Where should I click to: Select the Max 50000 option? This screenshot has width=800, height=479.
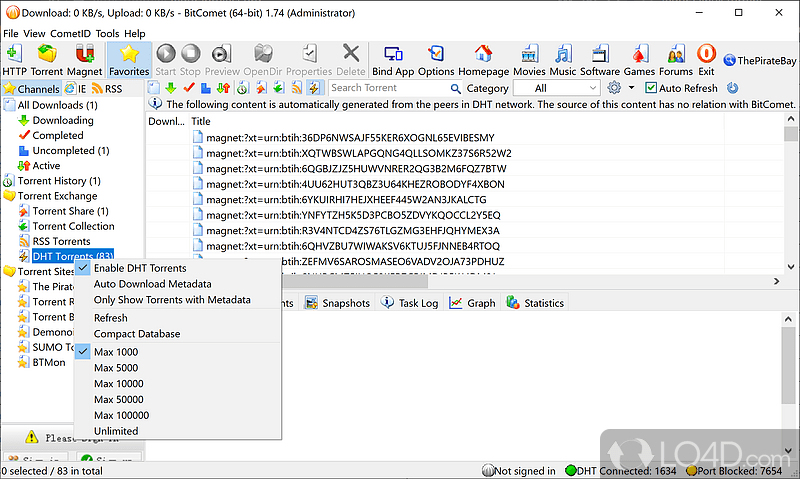(178, 399)
